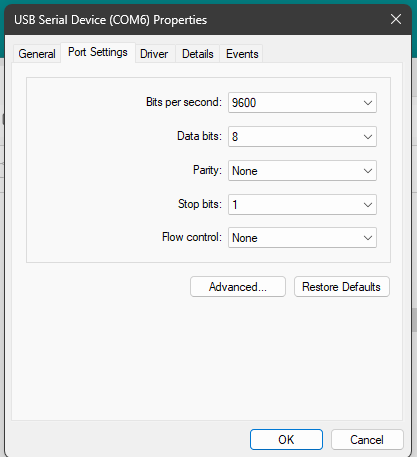
Task: Close the COM6 Properties window
Action: tap(396, 19)
